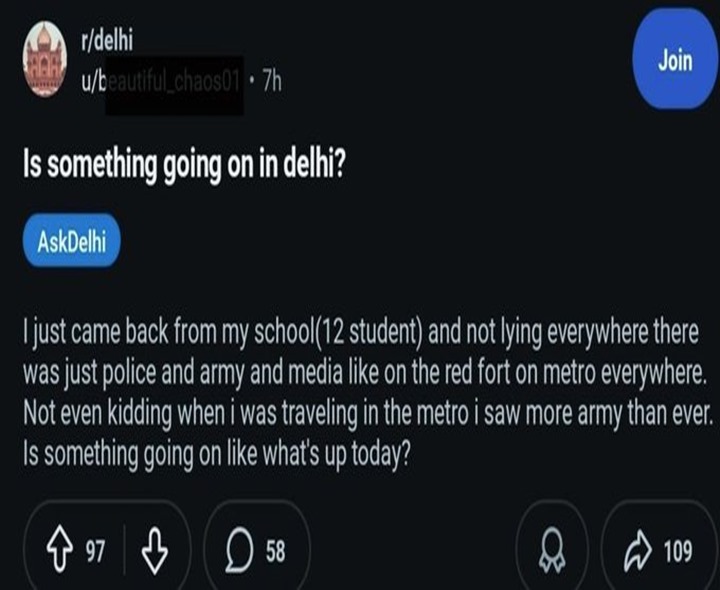Click the upvote count of 97
Viewport: 720px width, 590px height.
[x=96, y=551]
